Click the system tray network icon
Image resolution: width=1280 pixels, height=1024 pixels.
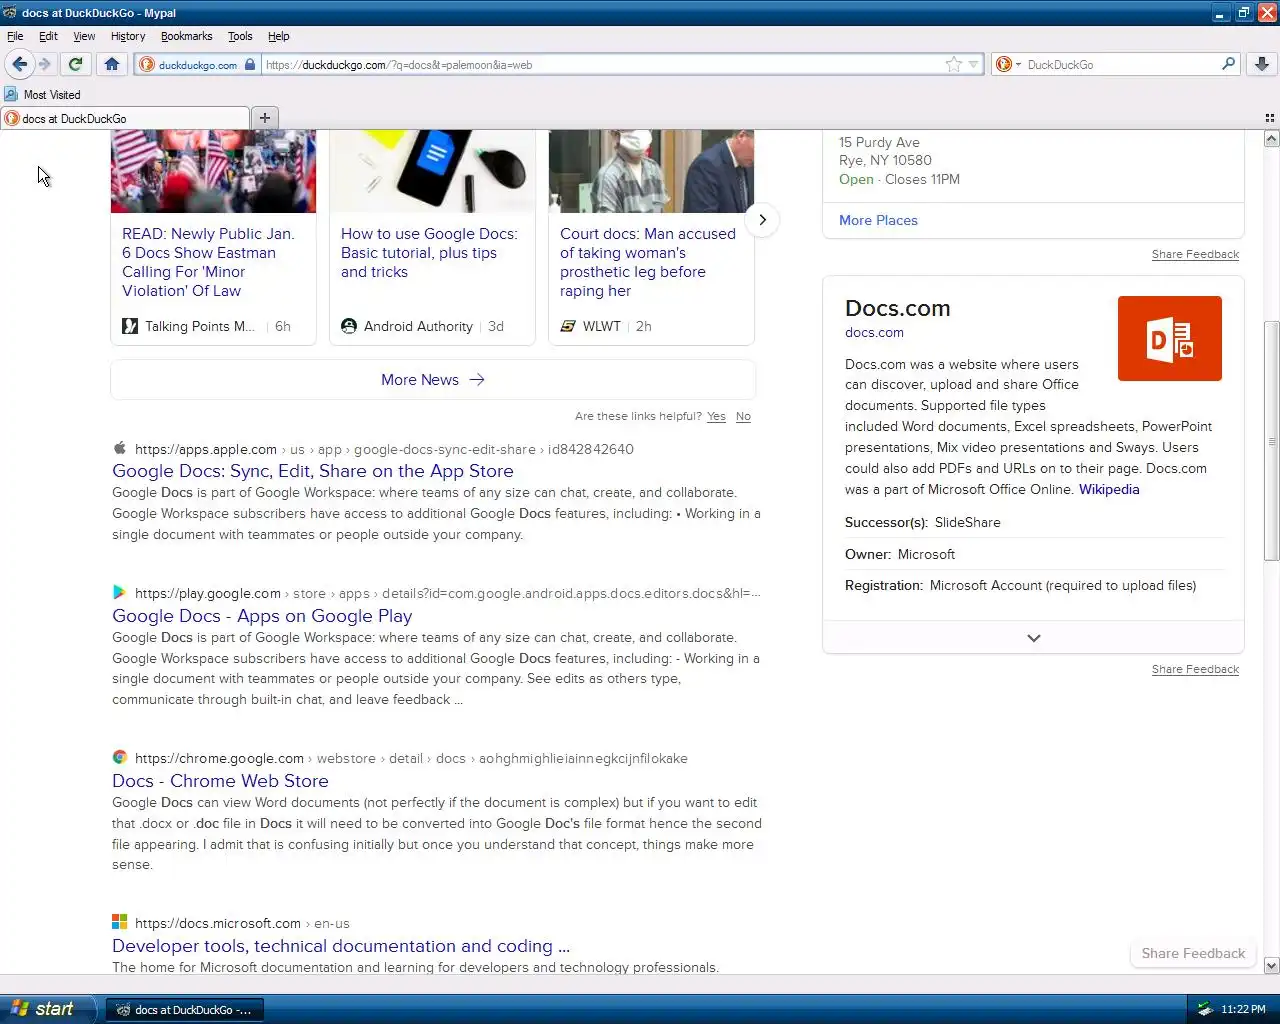click(x=1205, y=1010)
